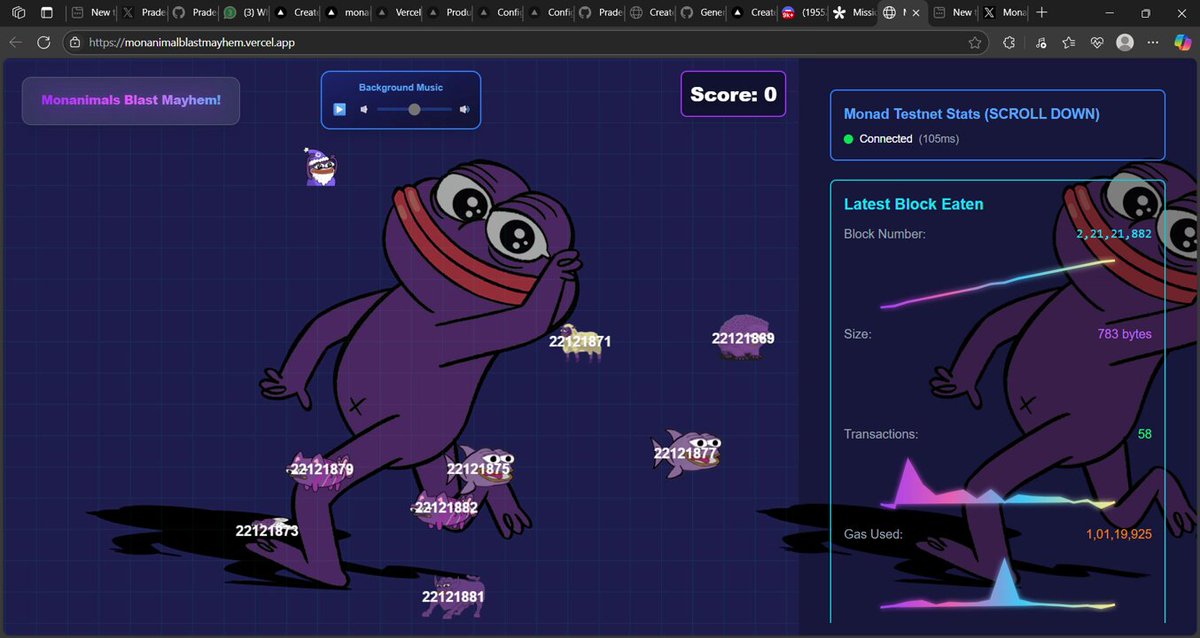Click the address bar URL
The width and height of the screenshot is (1200, 638).
tap(192, 43)
